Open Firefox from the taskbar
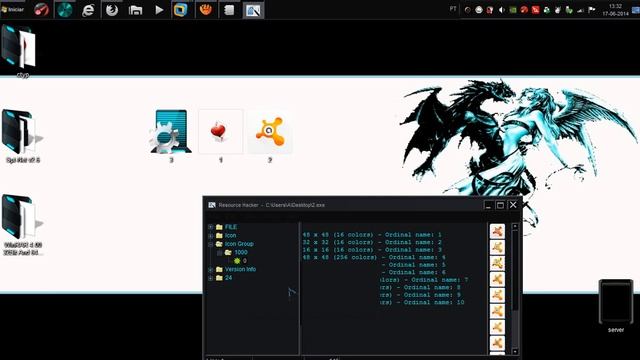Image resolution: width=640 pixels, height=360 pixels. point(112,10)
